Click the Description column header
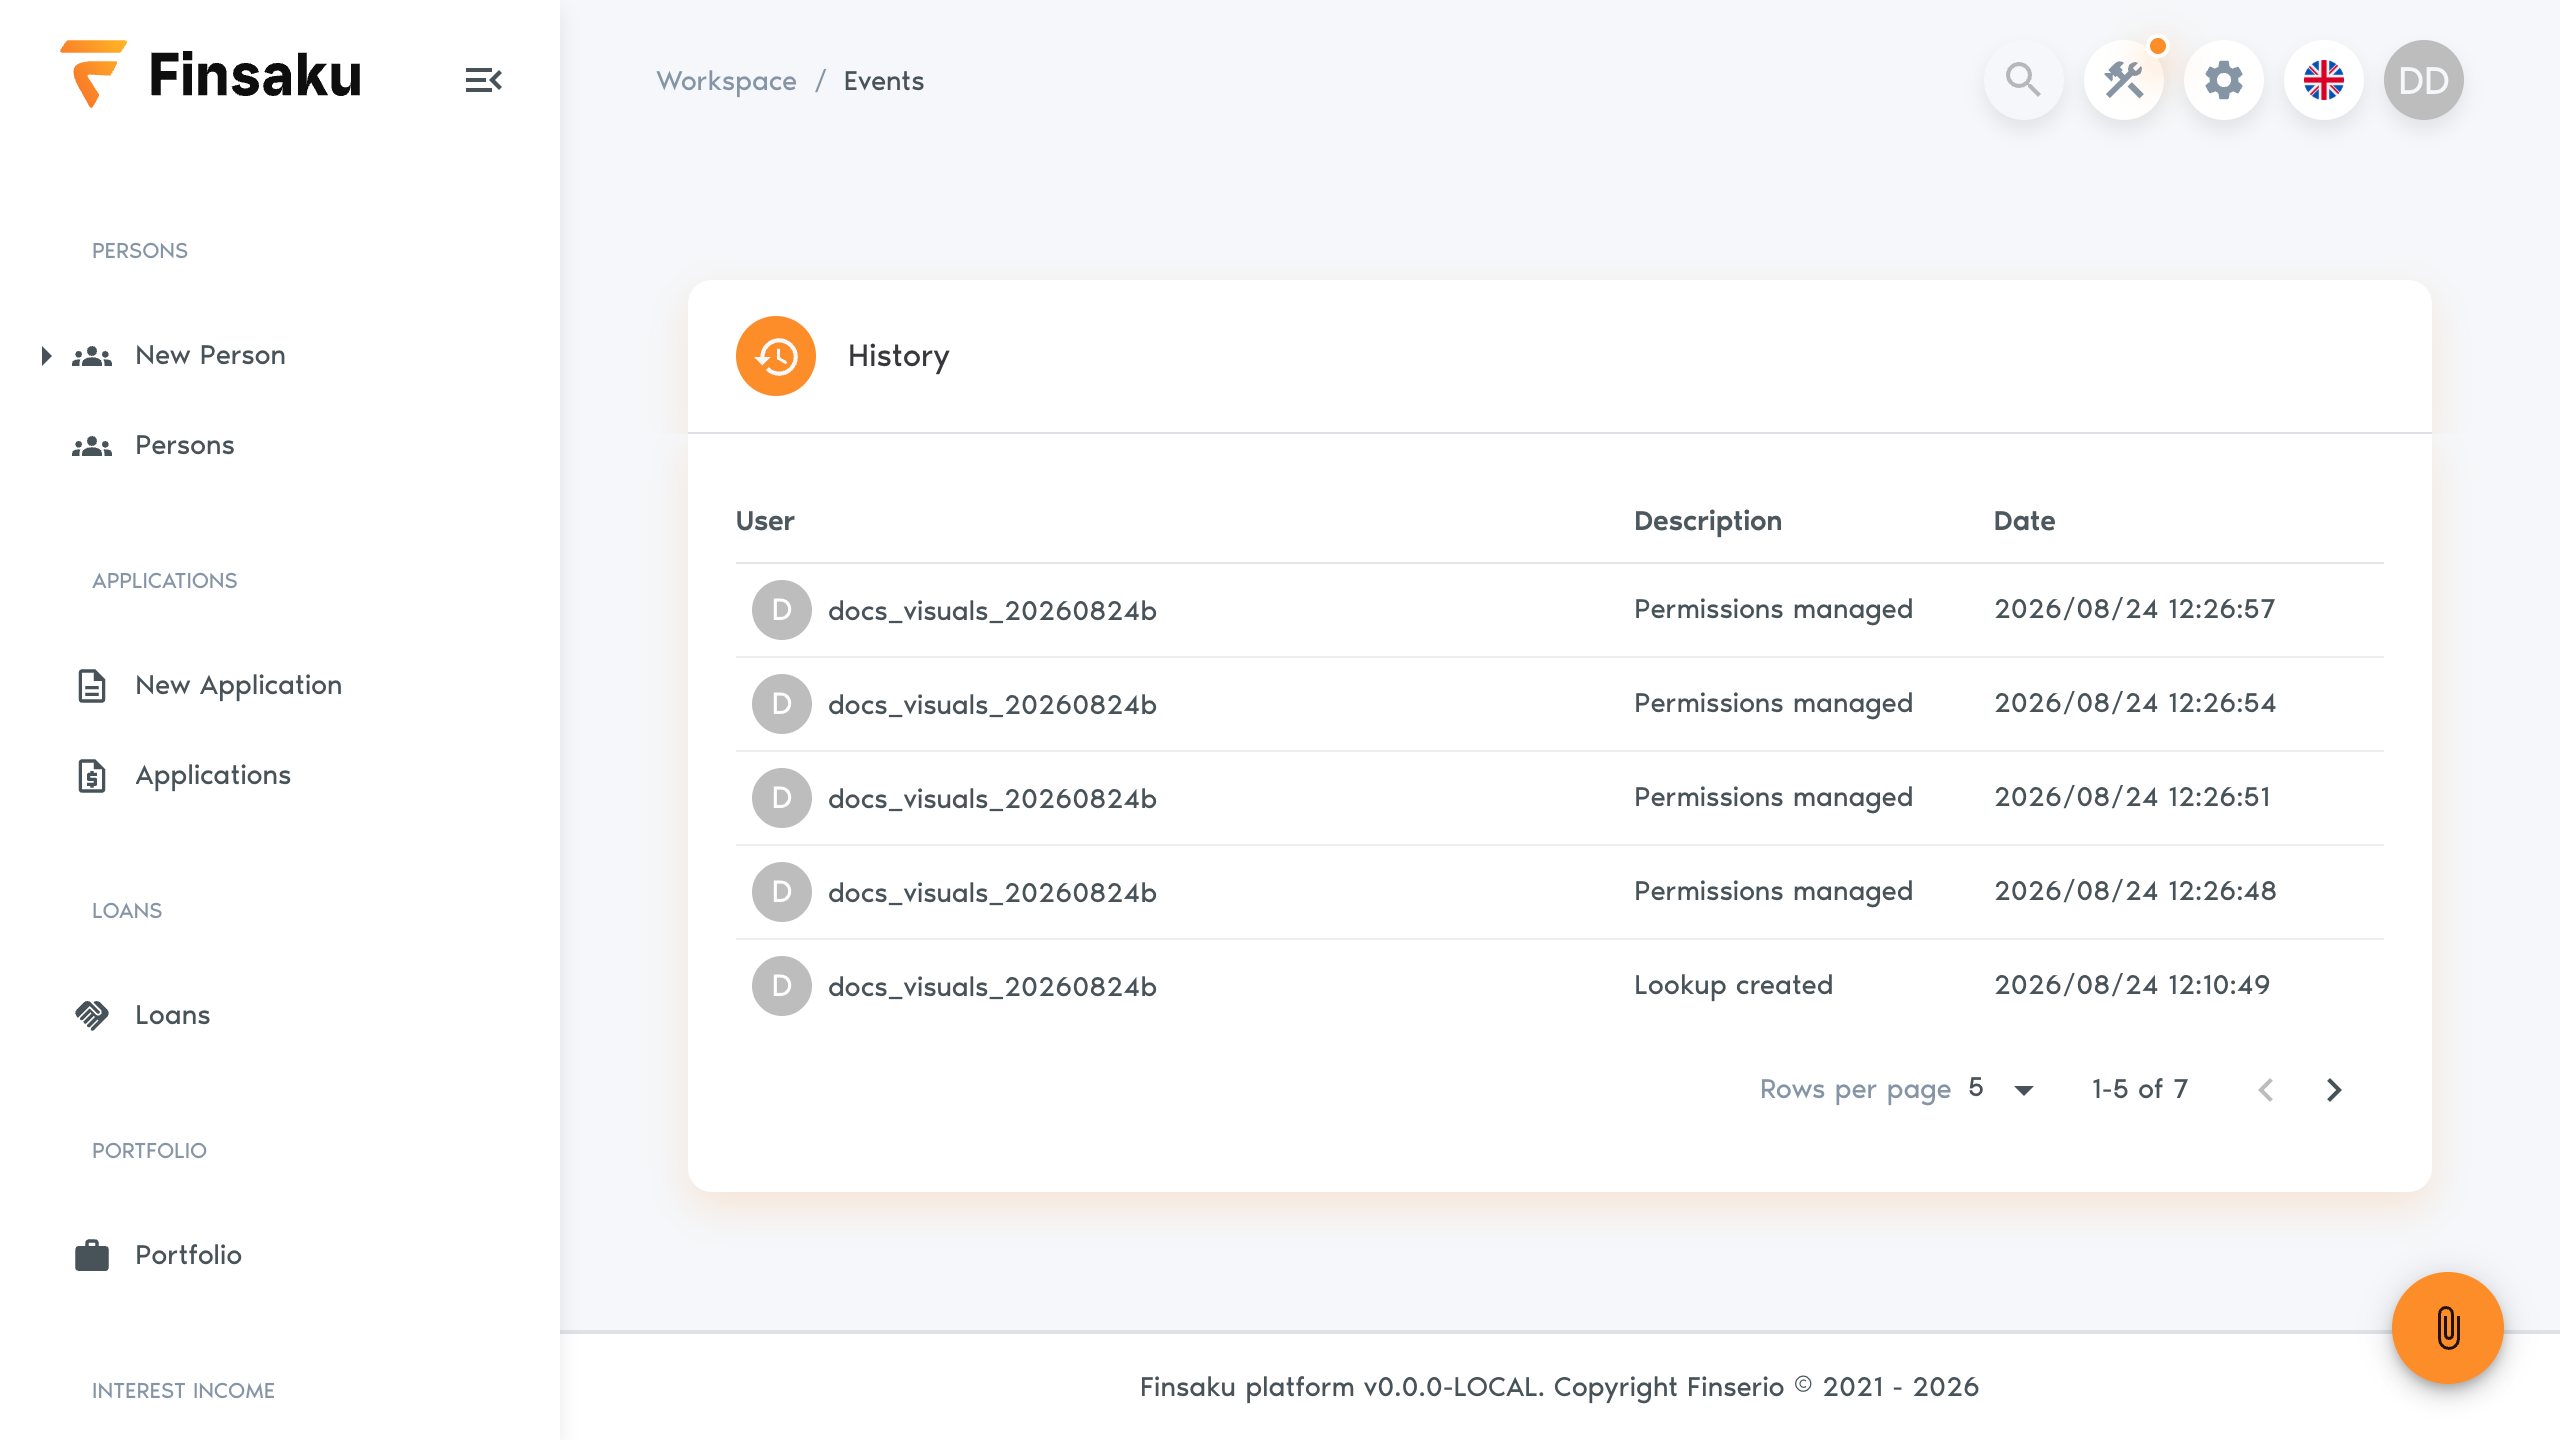Image resolution: width=2560 pixels, height=1440 pixels. 1708,521
